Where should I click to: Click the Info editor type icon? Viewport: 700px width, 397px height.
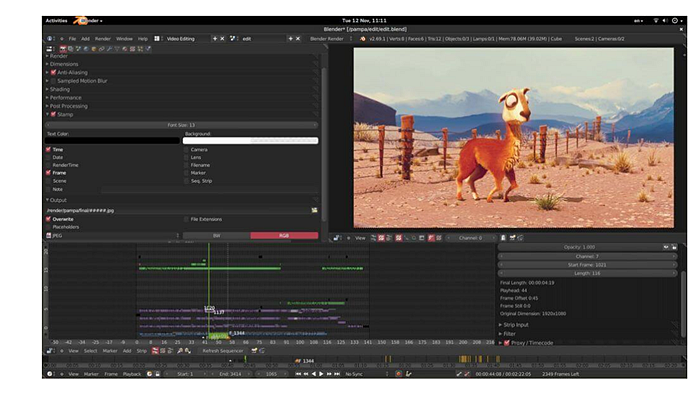click(x=50, y=39)
